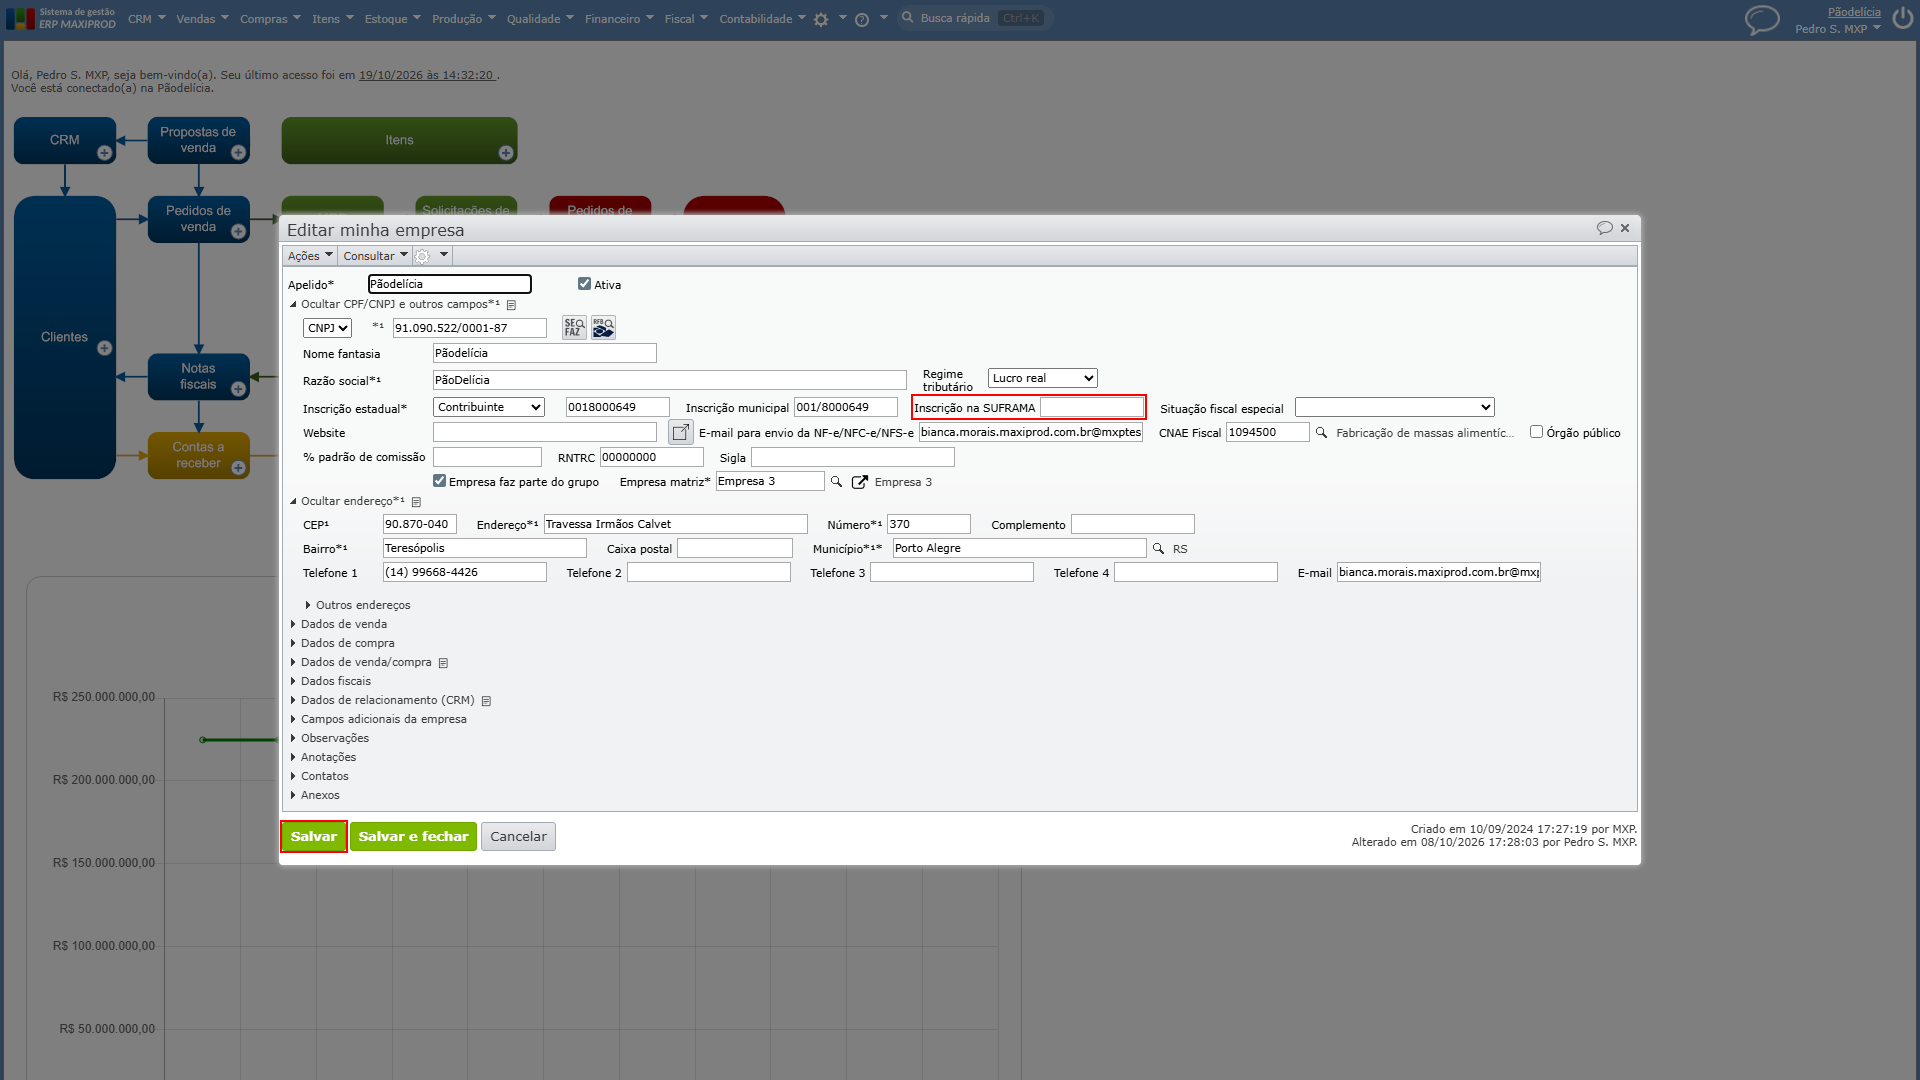Screen dimensions: 1920x1080
Task: Open the Regime tributário Lucro real dropdown
Action: pyautogui.click(x=1042, y=378)
